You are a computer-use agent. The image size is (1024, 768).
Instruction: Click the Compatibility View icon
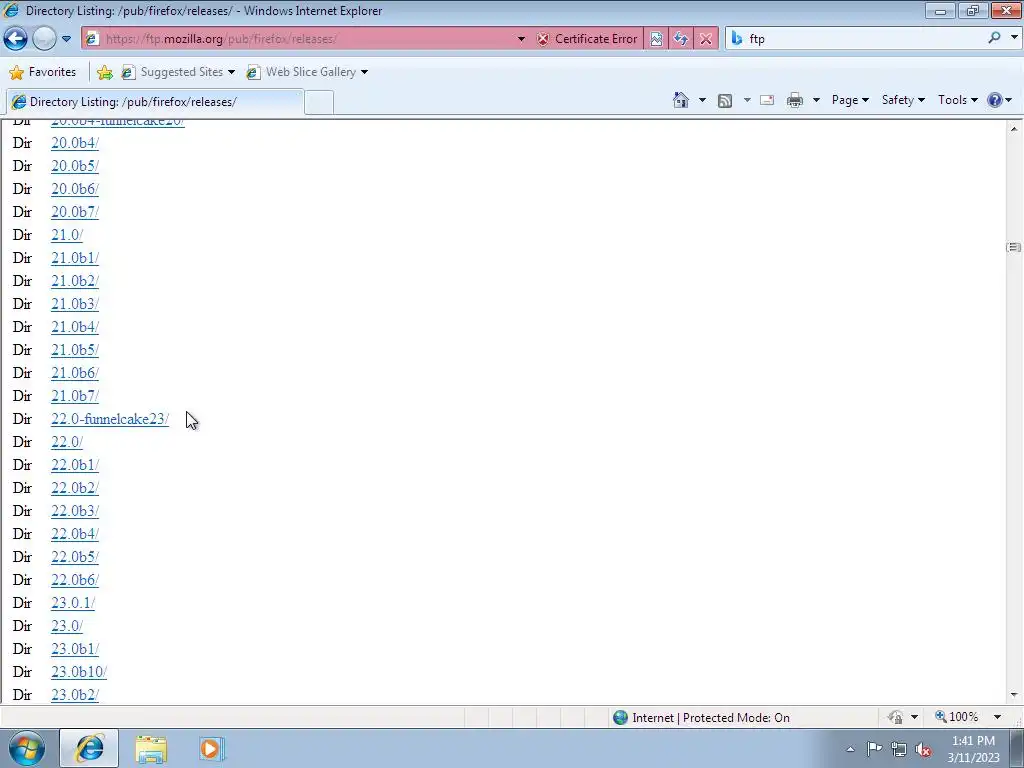[x=656, y=39]
